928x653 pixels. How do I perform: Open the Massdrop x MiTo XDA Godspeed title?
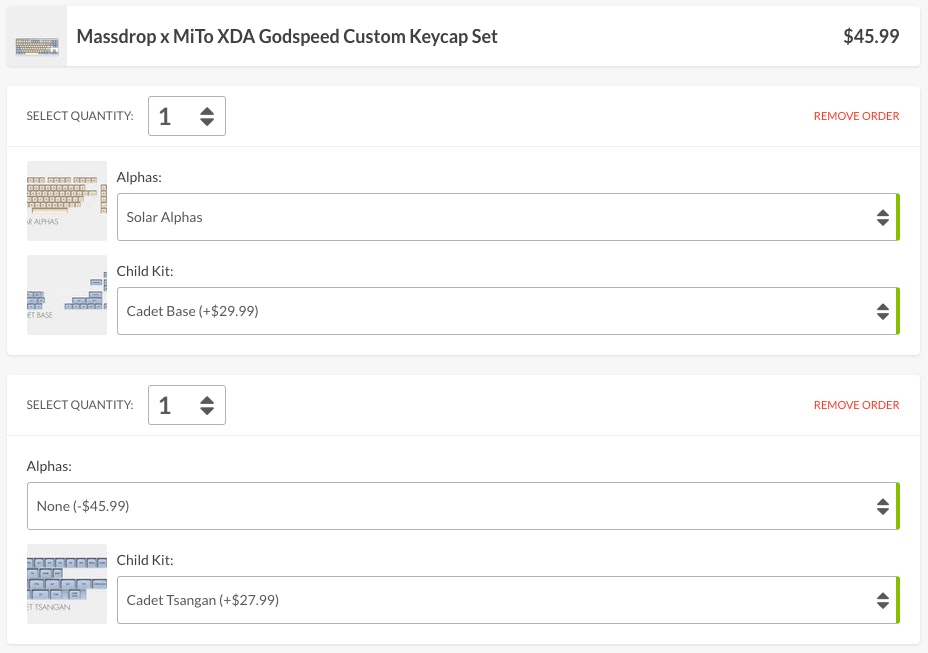click(287, 37)
